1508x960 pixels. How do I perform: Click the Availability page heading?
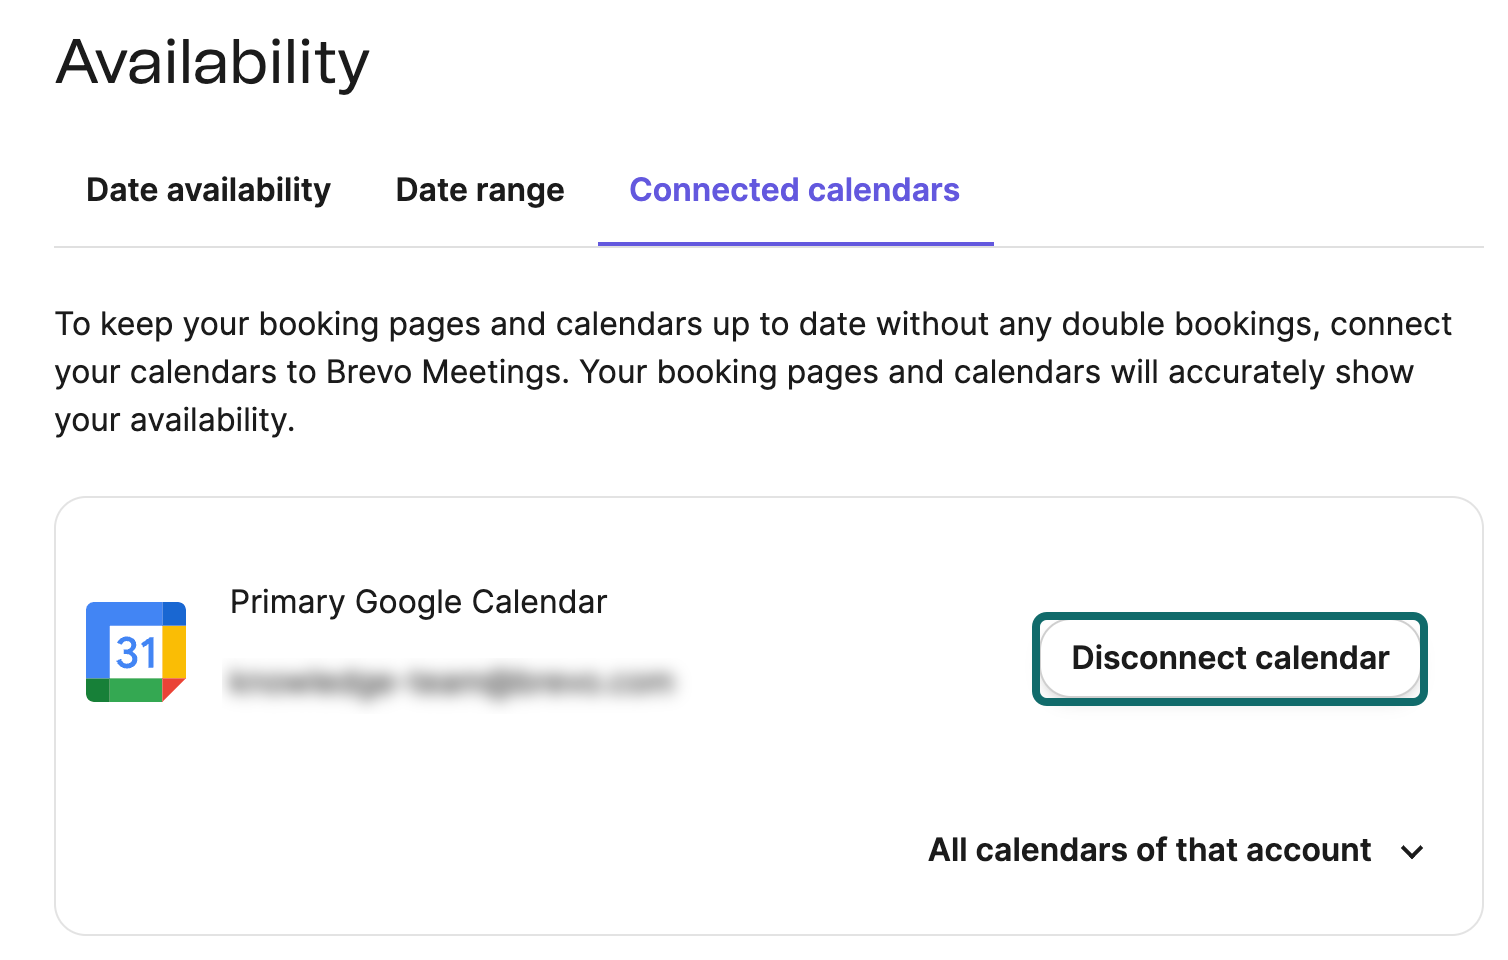(213, 63)
